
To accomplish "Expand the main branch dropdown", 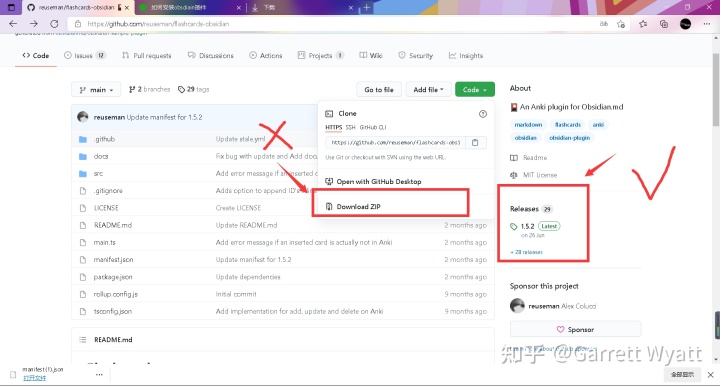I will pyautogui.click(x=96, y=90).
